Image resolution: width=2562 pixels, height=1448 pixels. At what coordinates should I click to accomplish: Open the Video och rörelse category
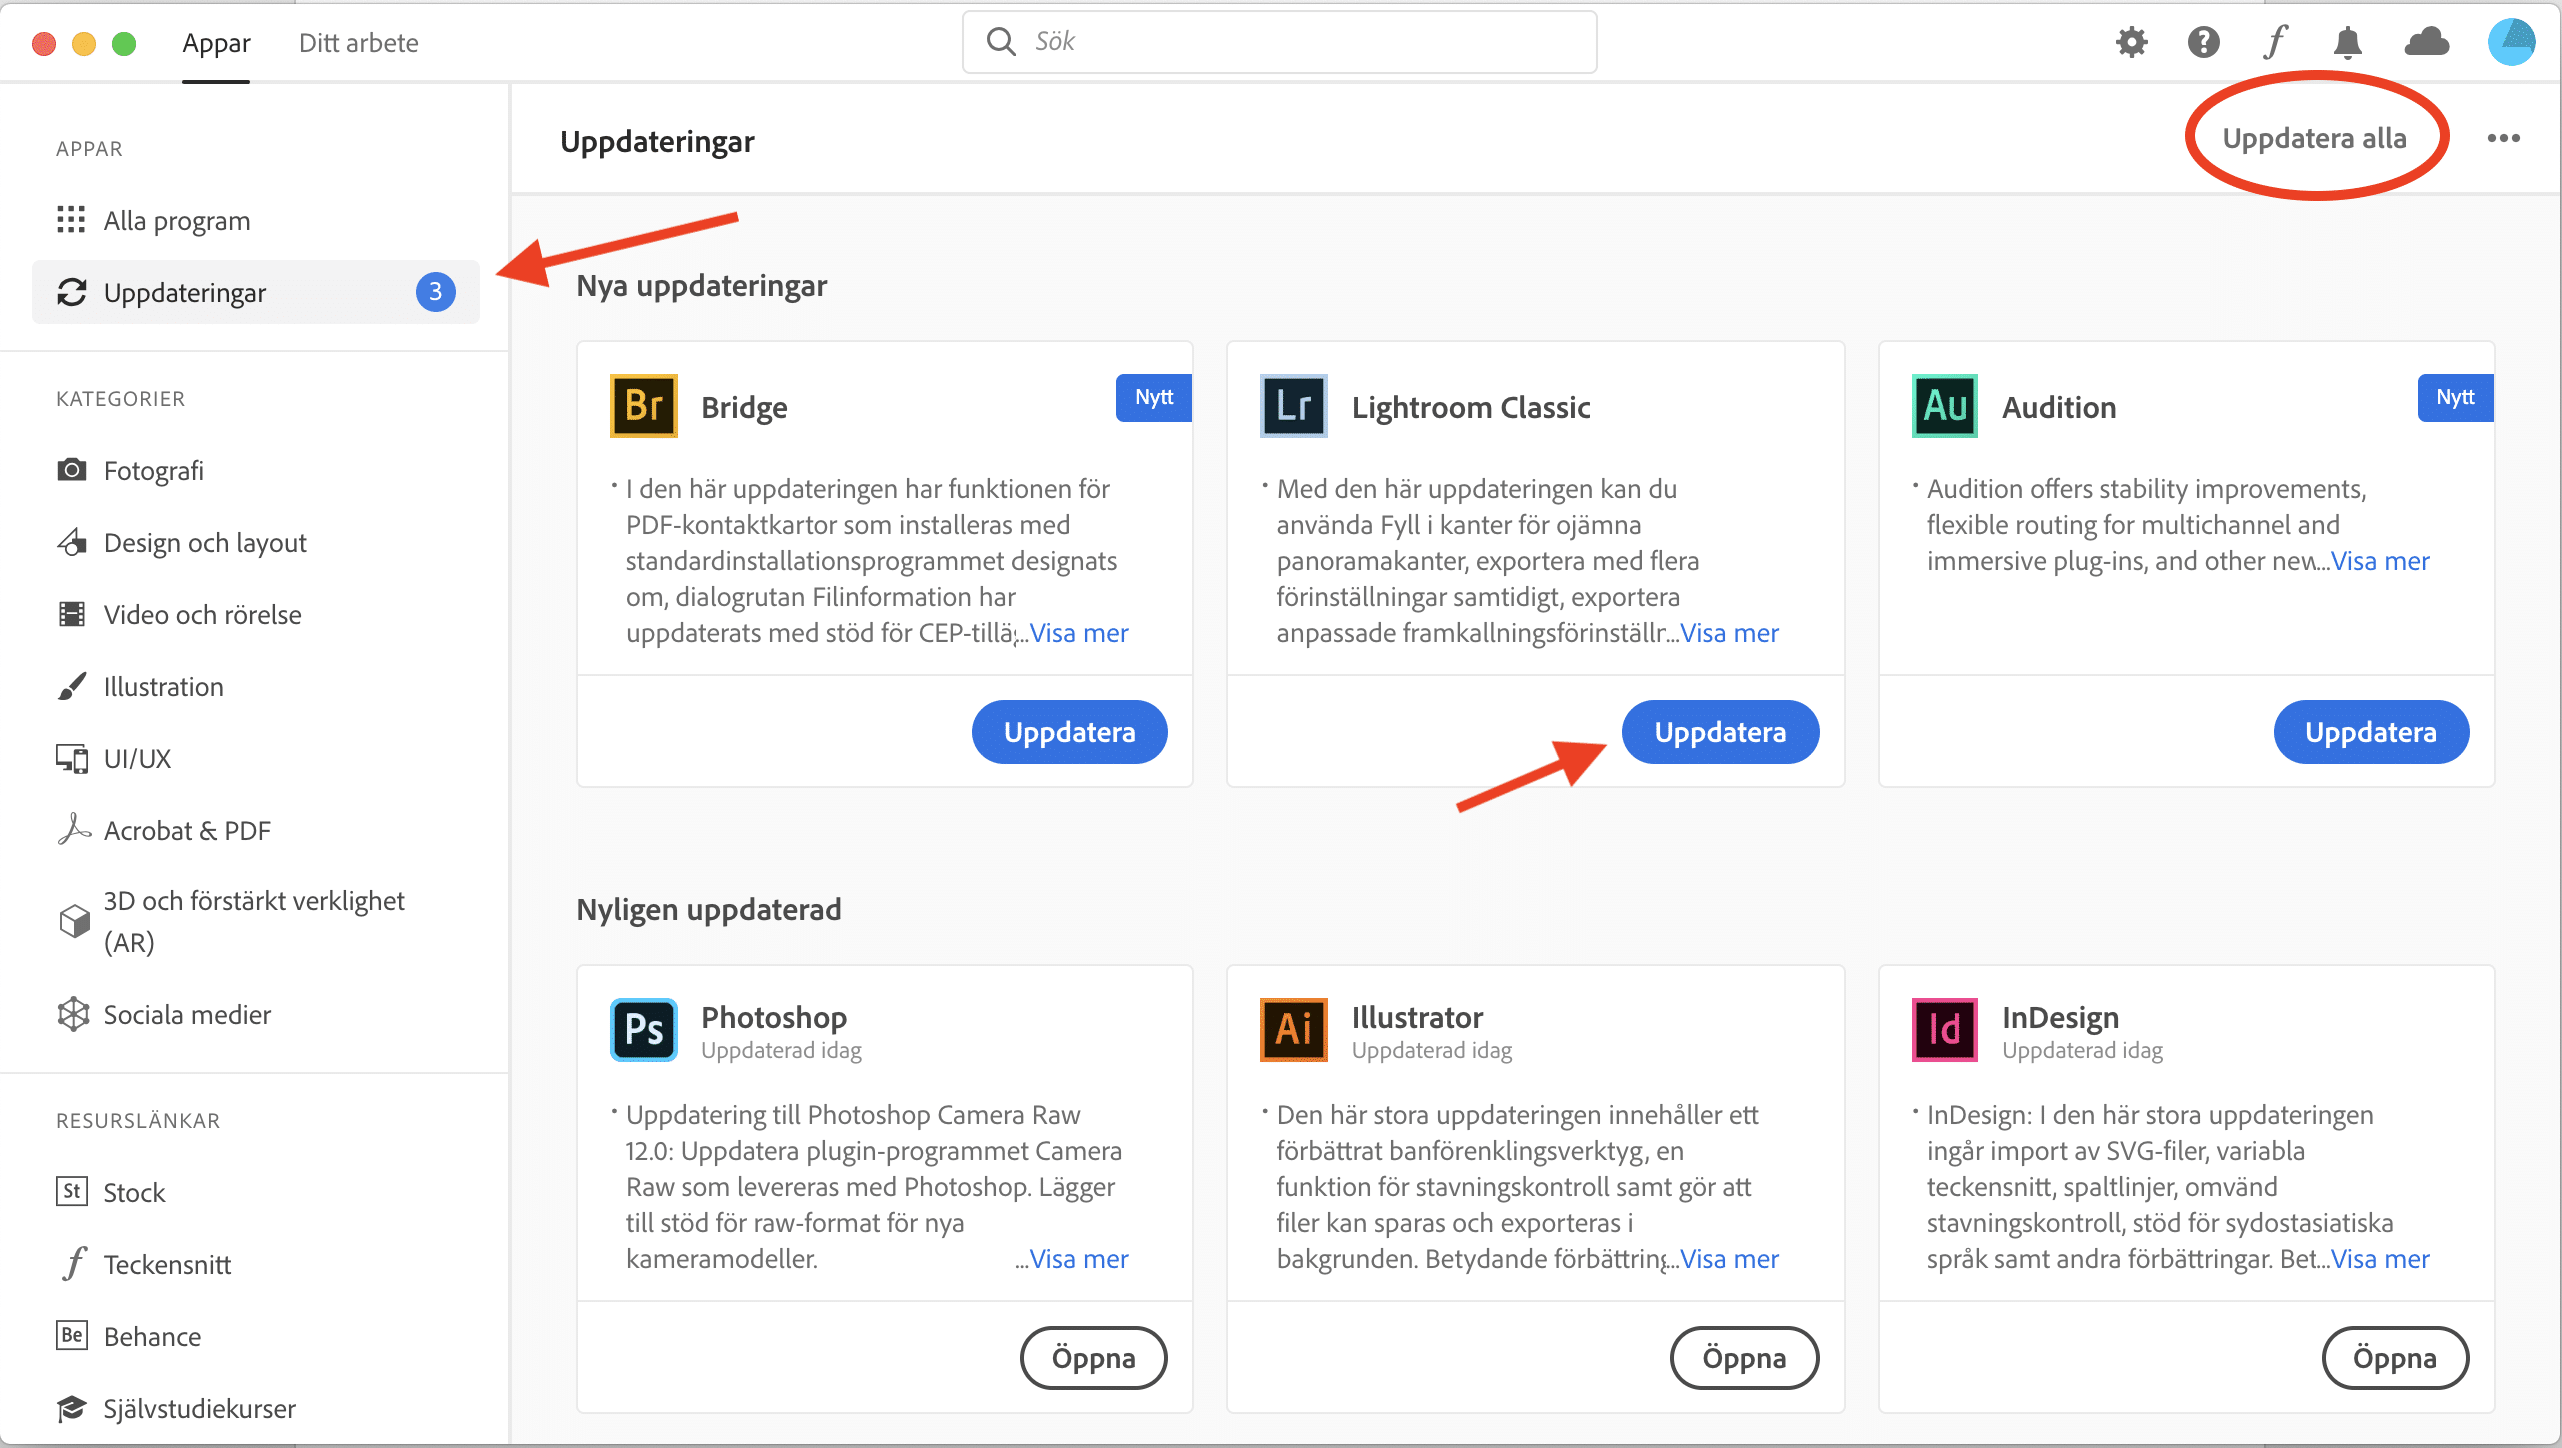256,614
